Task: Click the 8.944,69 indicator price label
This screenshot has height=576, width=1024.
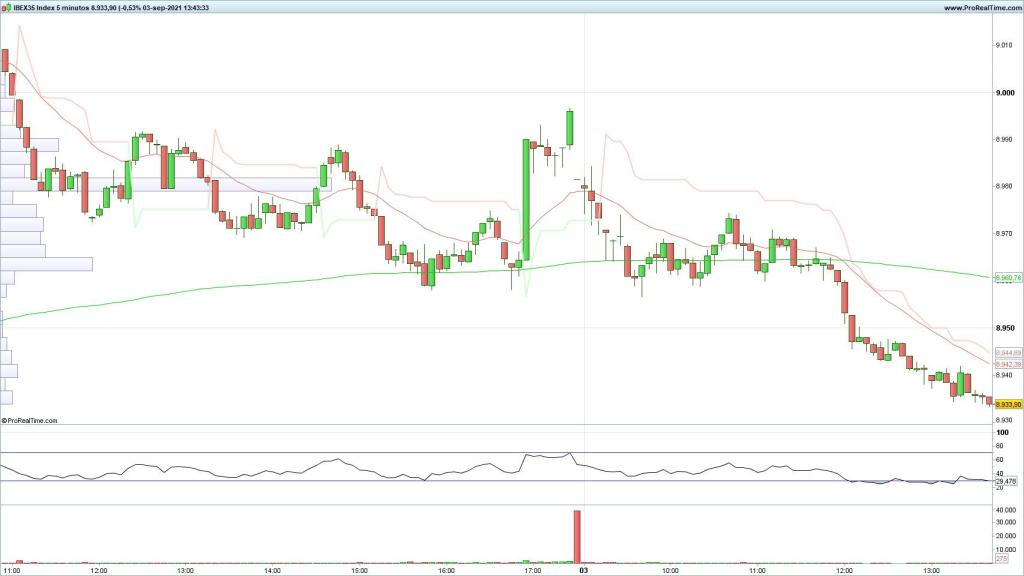Action: 1008,353
